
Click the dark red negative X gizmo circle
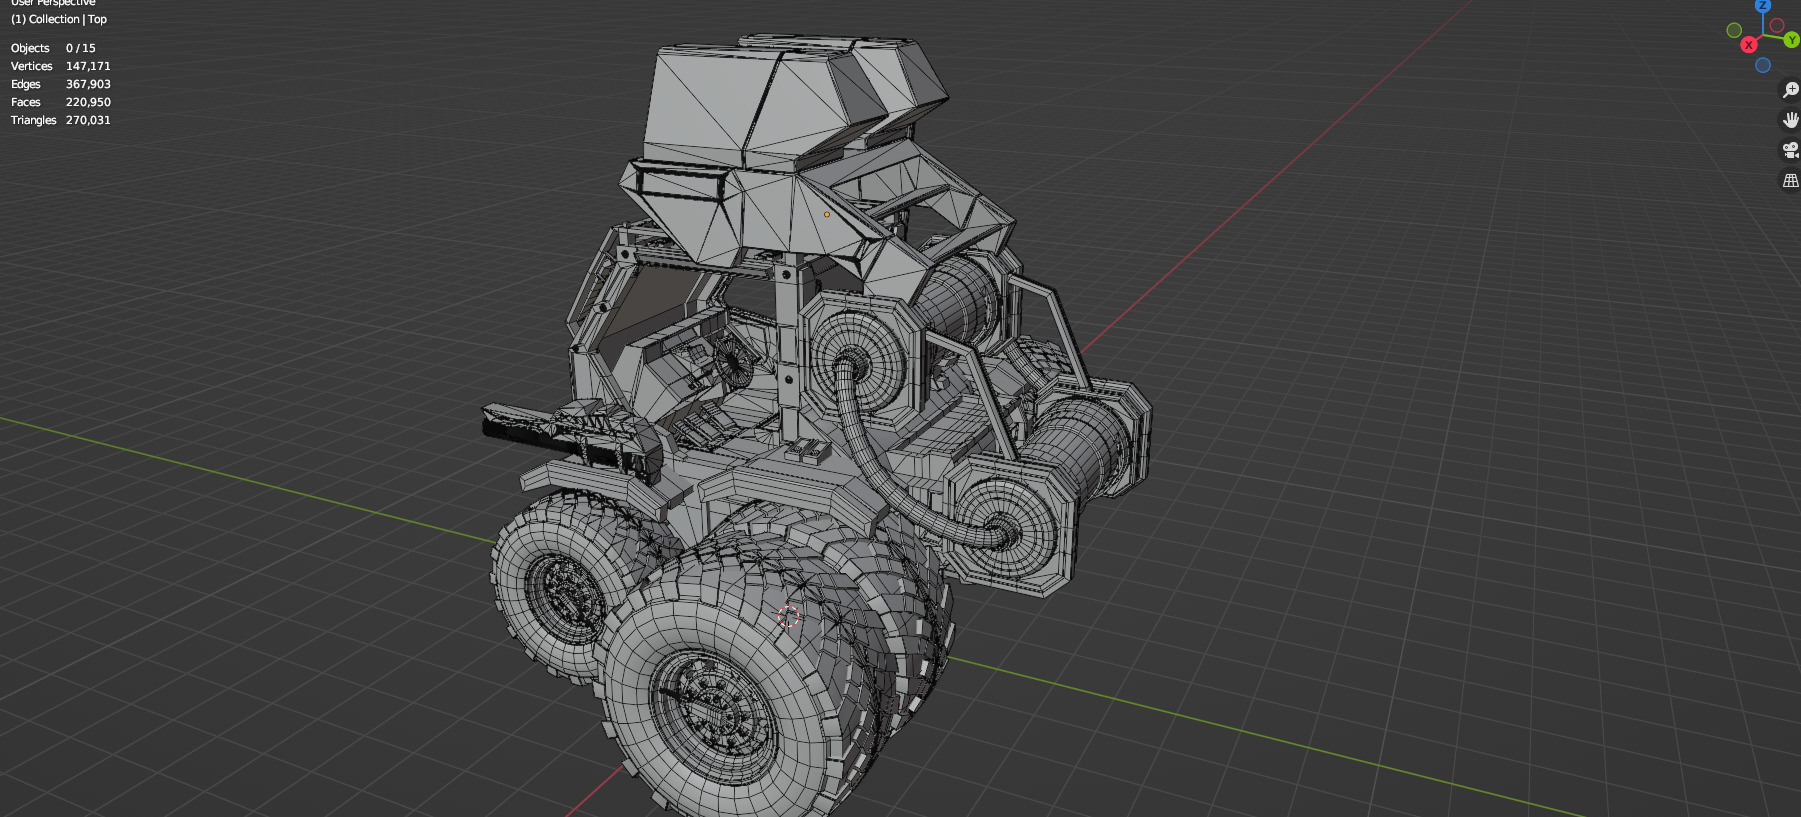point(1777,25)
